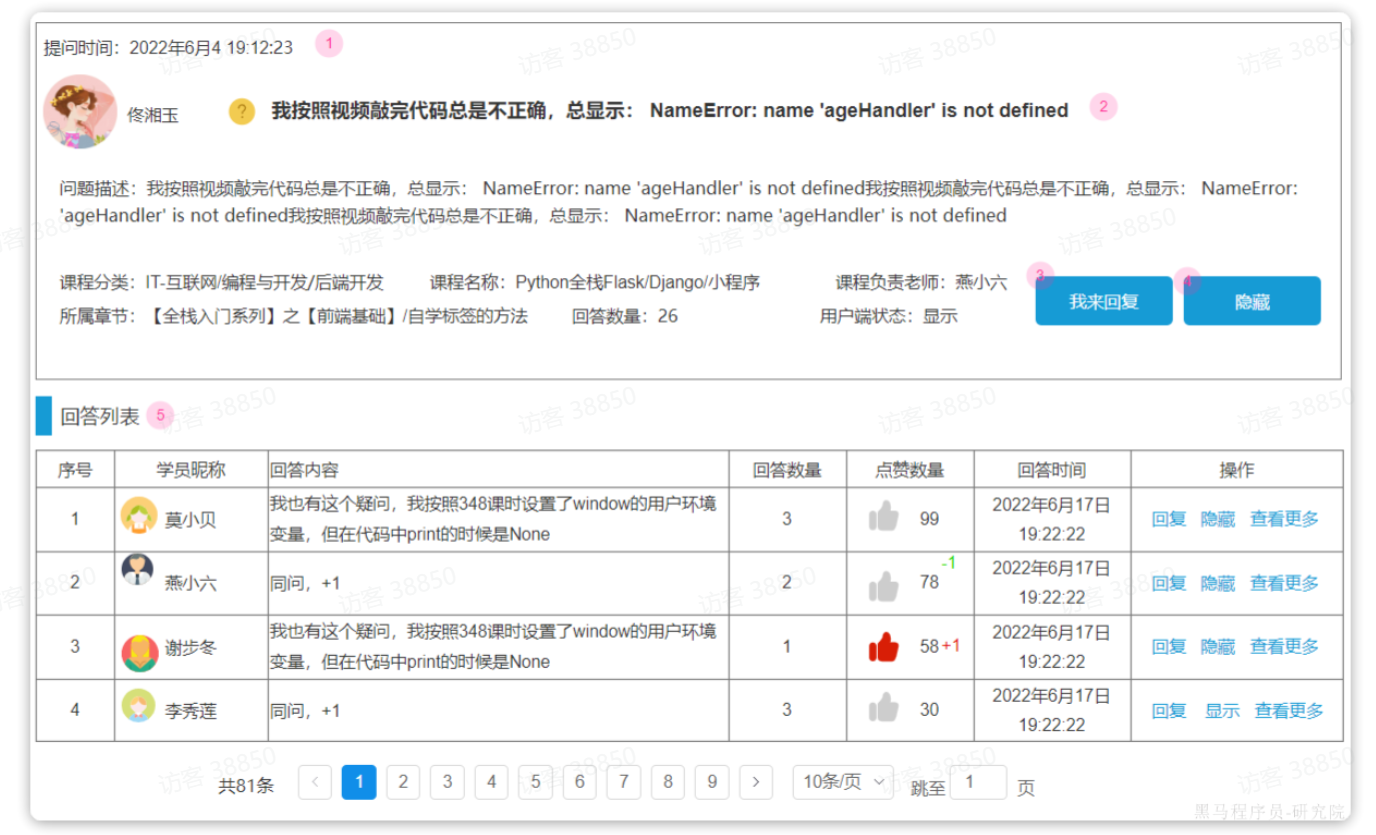
Task: Click 莫小贝's avatar in row 1
Action: 138,517
